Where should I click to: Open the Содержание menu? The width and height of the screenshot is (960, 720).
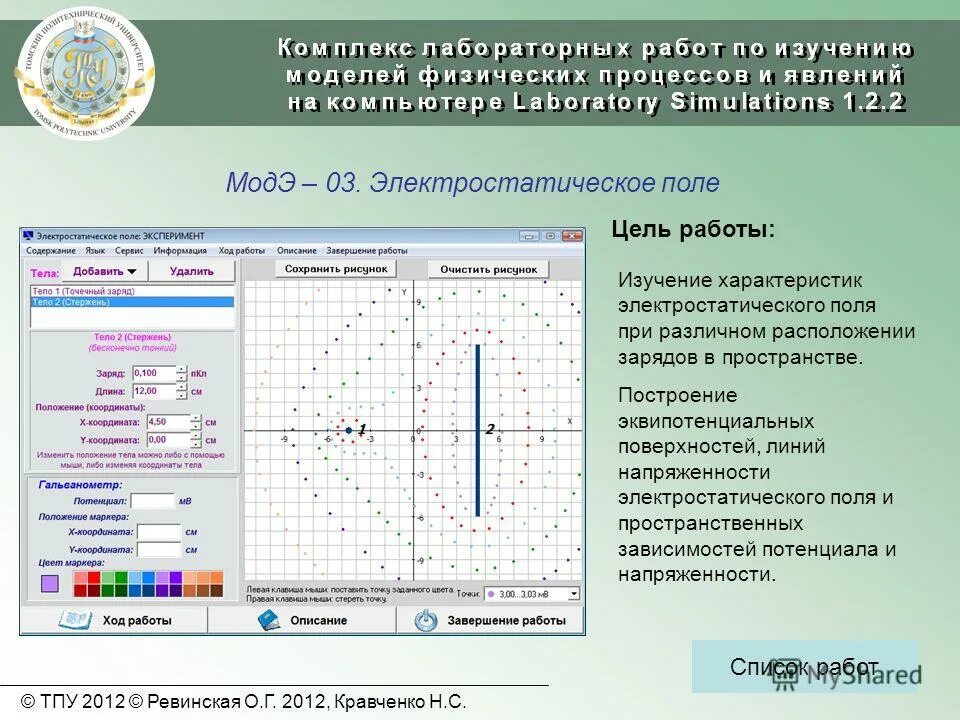[51, 250]
